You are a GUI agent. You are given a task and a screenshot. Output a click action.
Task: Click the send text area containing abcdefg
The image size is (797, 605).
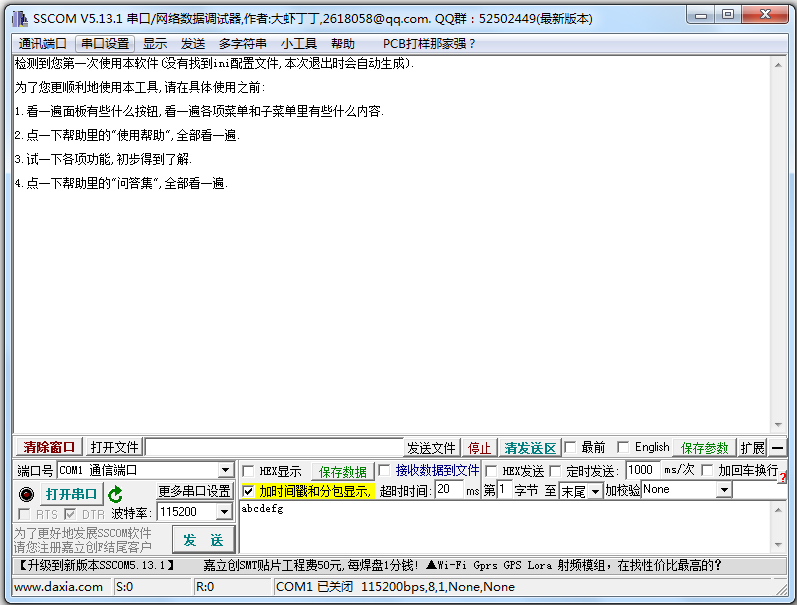pos(505,527)
